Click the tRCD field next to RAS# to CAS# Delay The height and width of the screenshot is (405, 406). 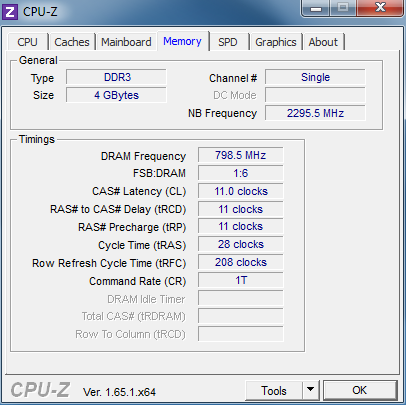click(x=240, y=209)
